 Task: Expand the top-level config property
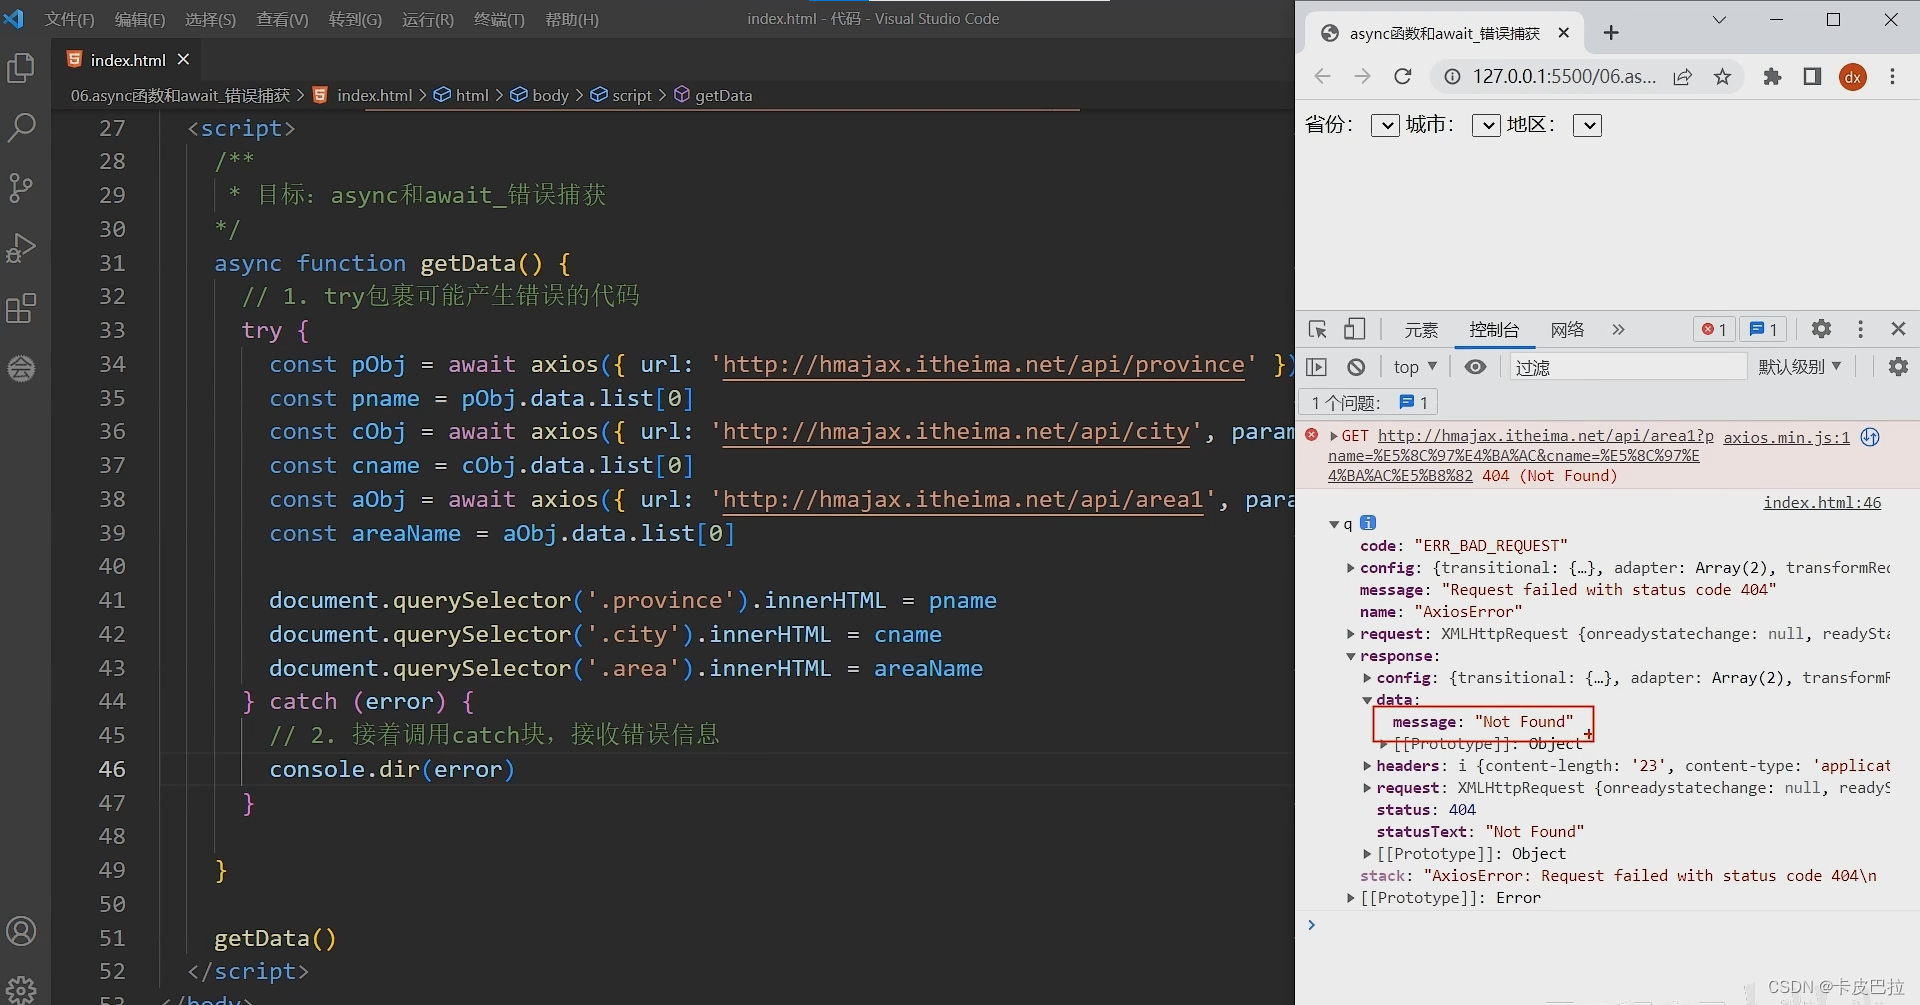(x=1351, y=568)
